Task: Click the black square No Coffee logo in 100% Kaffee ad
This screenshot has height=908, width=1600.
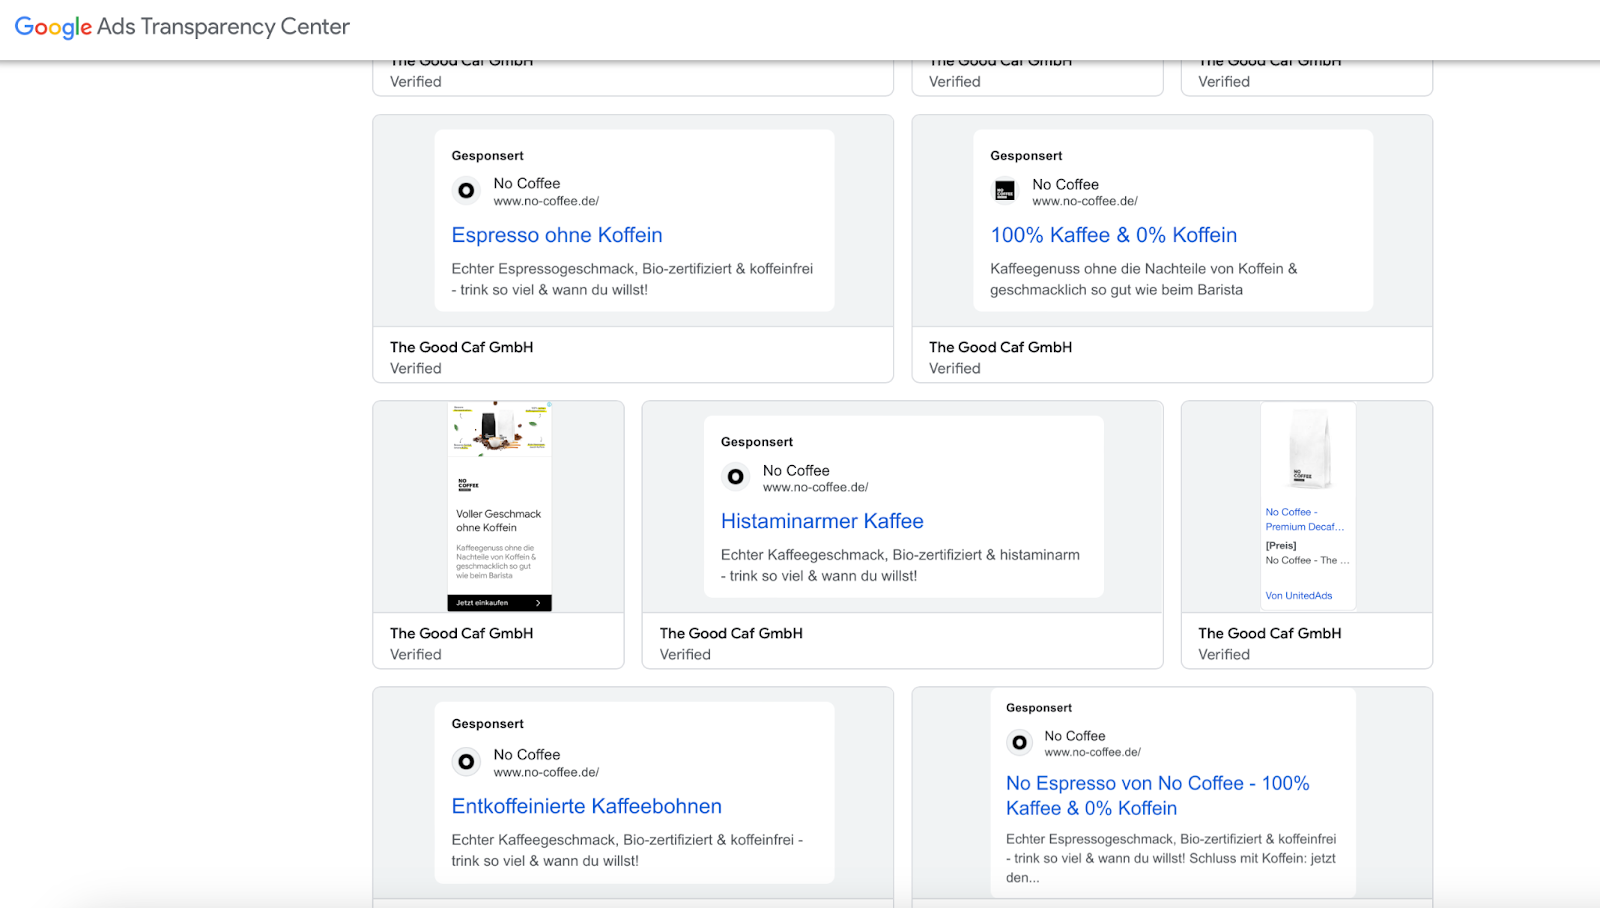Action: click(x=1005, y=190)
